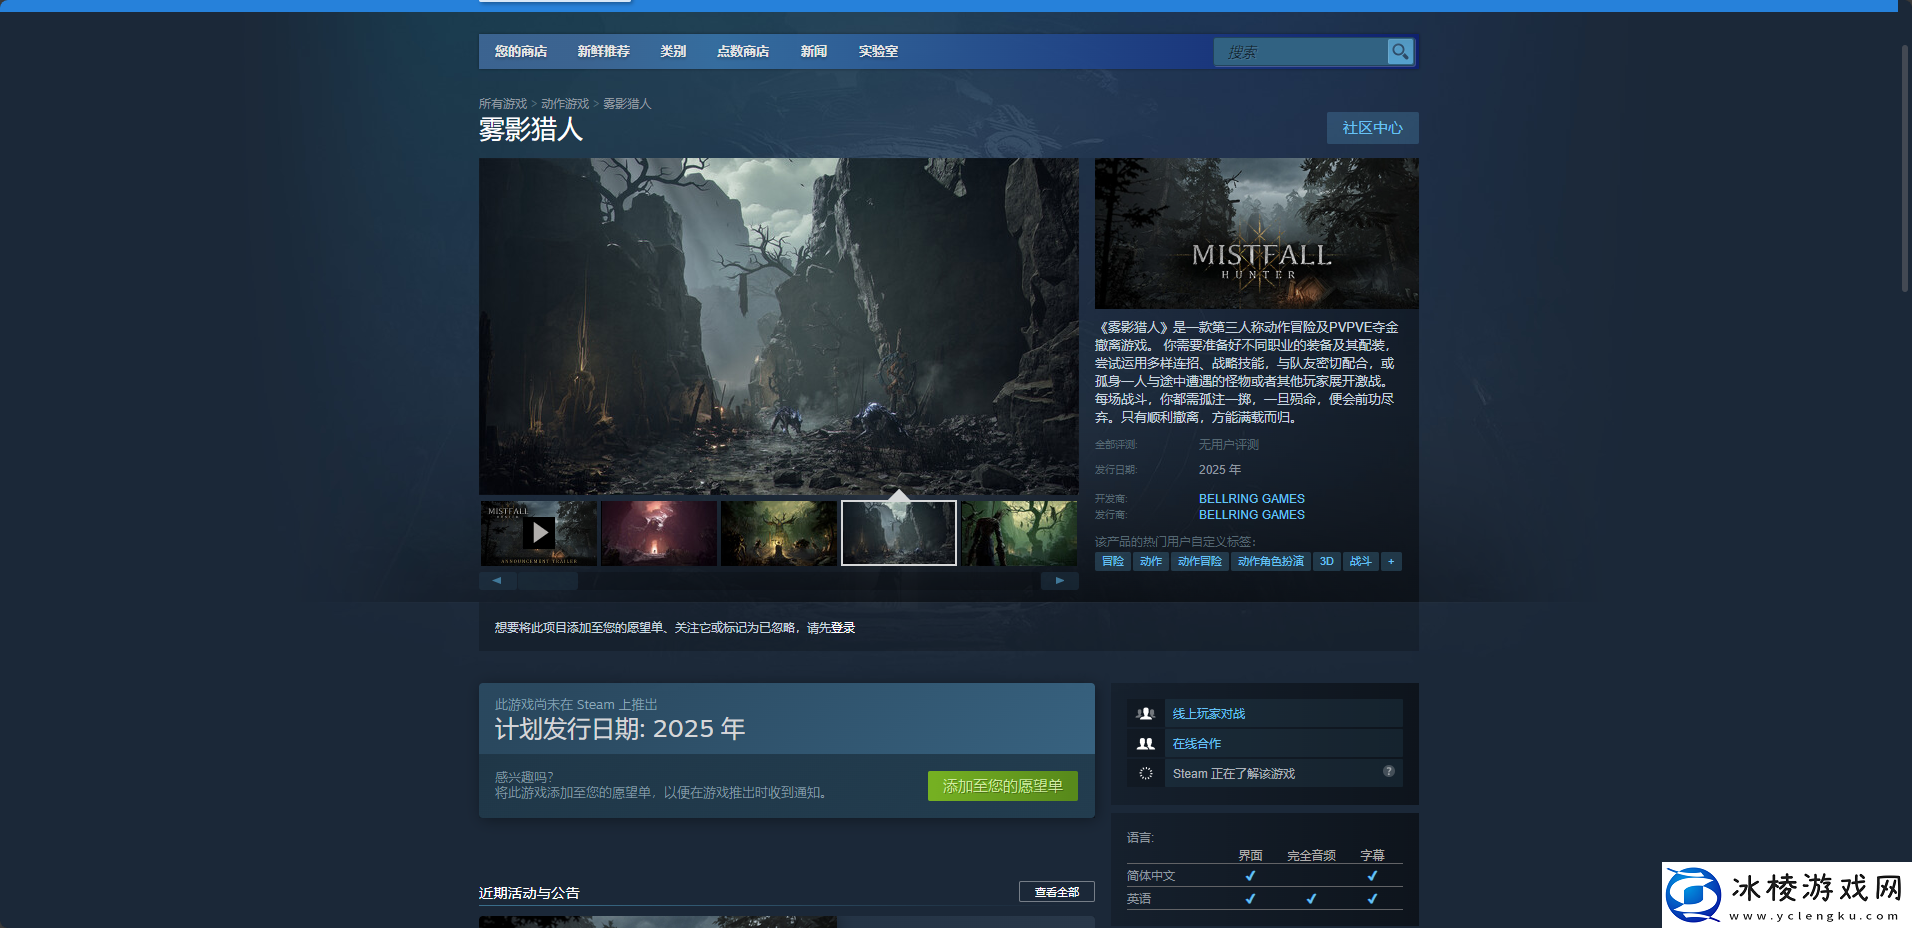
Task: Type in the 搜索 search field
Action: (1300, 52)
